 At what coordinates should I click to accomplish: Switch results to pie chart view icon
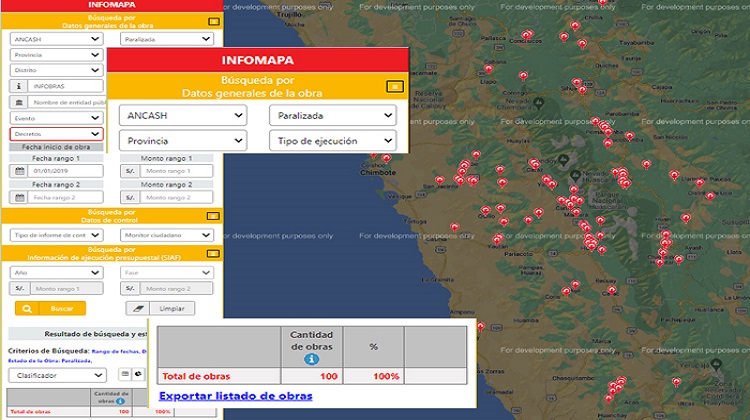tap(138, 374)
